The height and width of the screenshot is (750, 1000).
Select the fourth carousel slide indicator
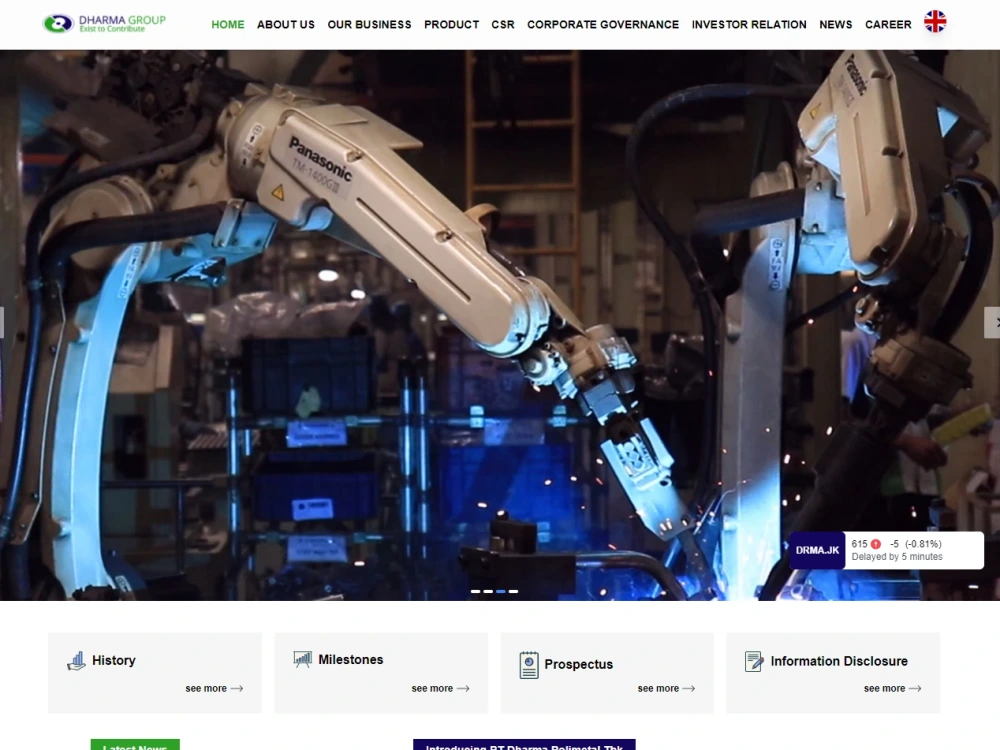pyautogui.click(x=513, y=591)
